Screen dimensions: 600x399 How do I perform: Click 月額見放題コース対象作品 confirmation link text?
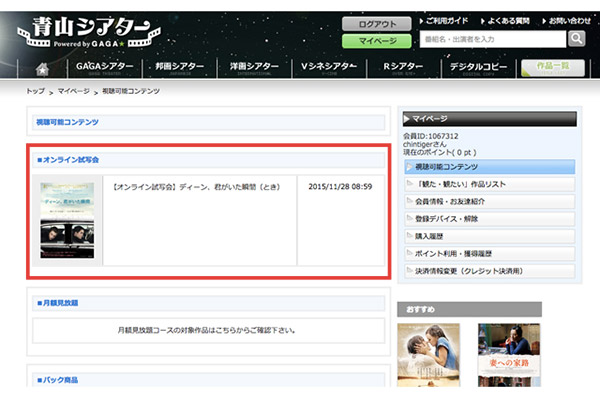(x=207, y=330)
